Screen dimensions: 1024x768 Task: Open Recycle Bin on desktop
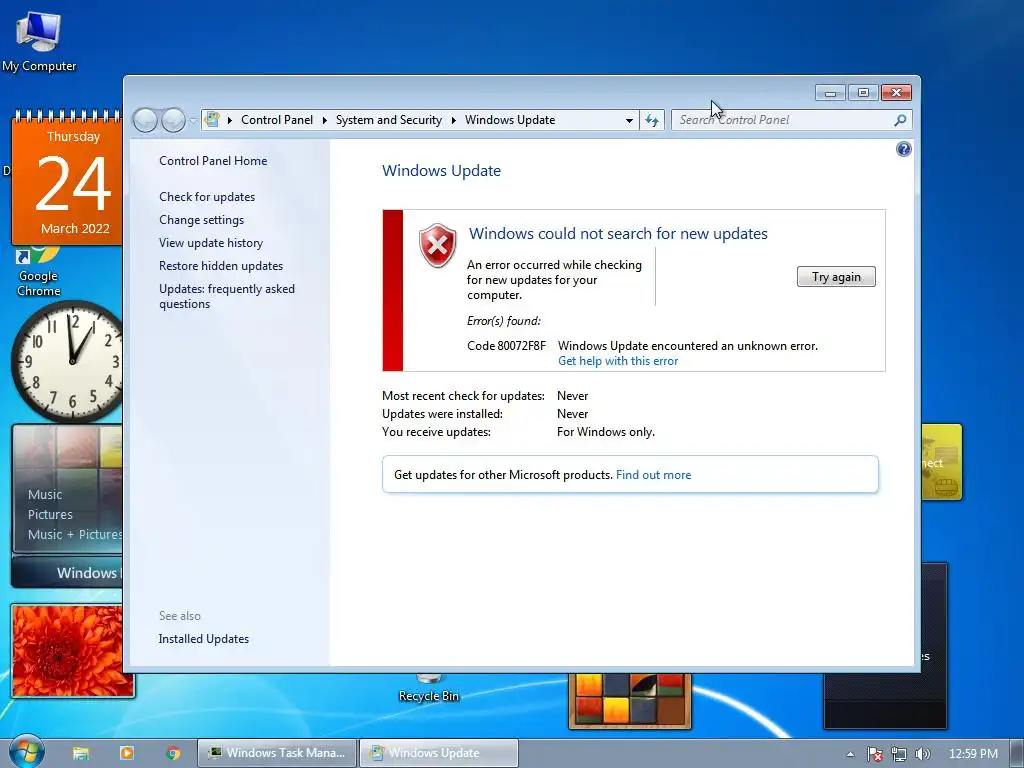click(x=428, y=688)
